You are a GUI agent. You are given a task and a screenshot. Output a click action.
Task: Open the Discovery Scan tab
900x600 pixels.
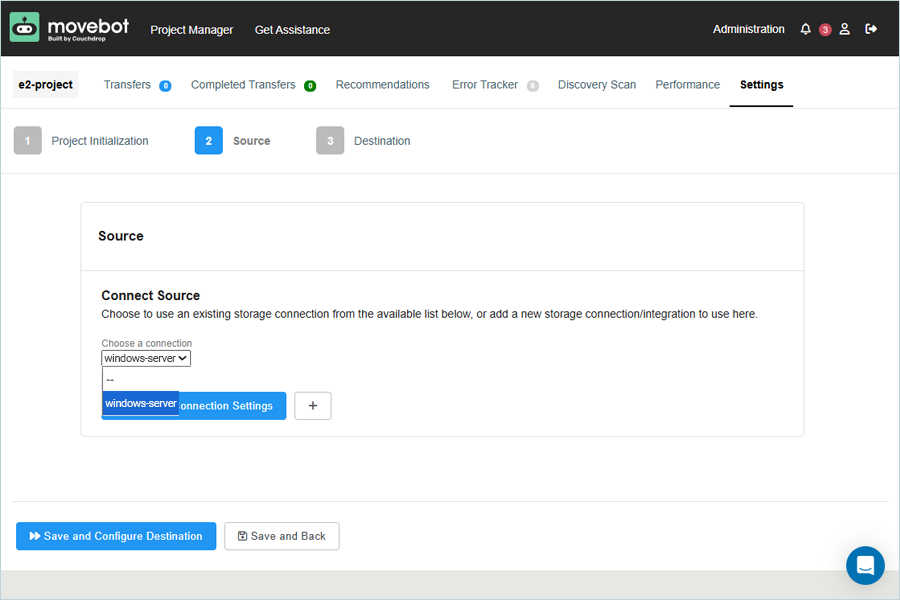[x=596, y=85]
